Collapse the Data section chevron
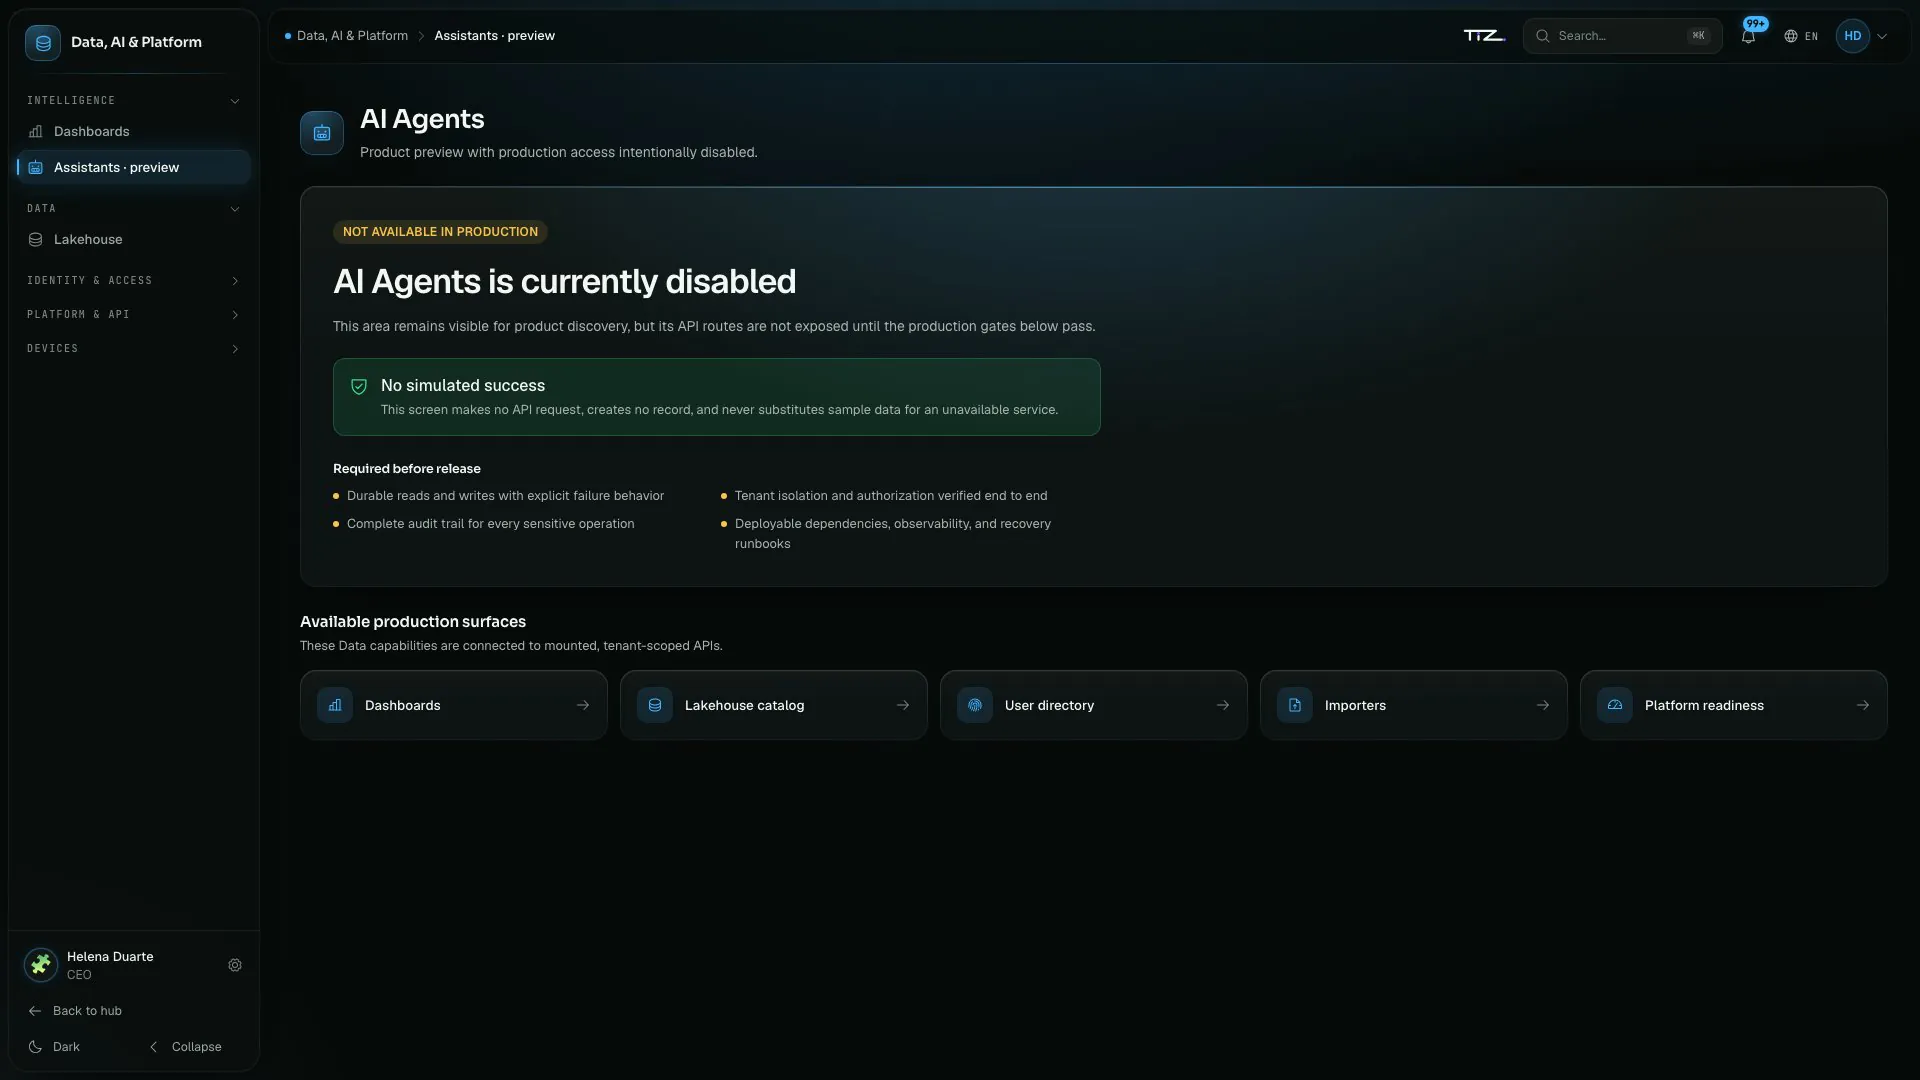 (x=235, y=209)
